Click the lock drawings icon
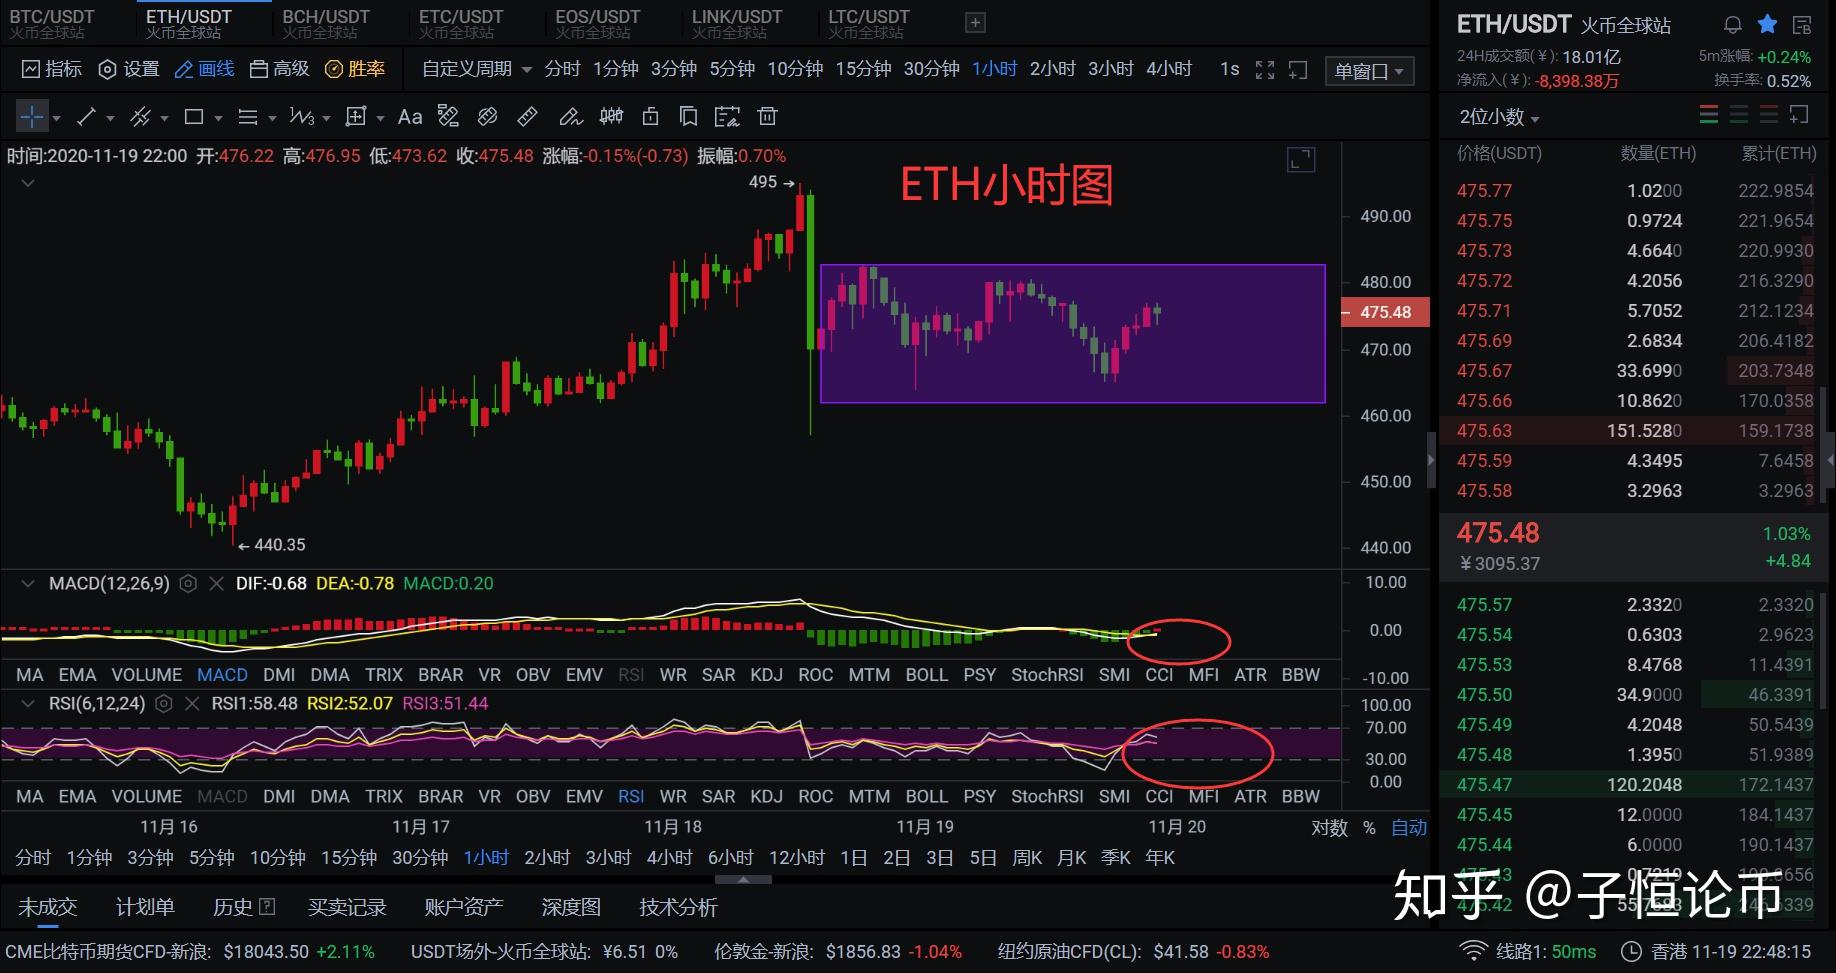The image size is (1836, 973). click(x=650, y=117)
